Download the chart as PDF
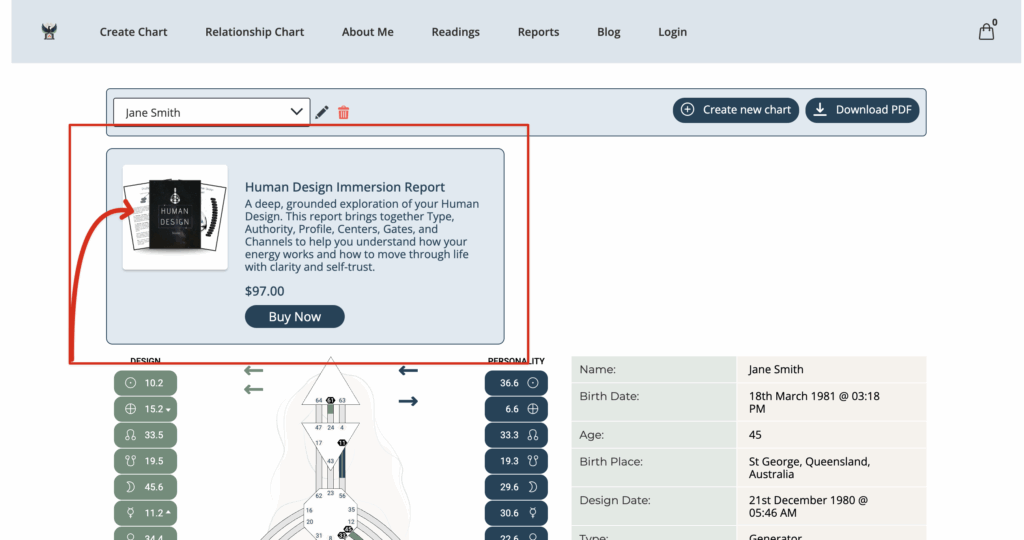The image size is (1024, 540). click(862, 110)
